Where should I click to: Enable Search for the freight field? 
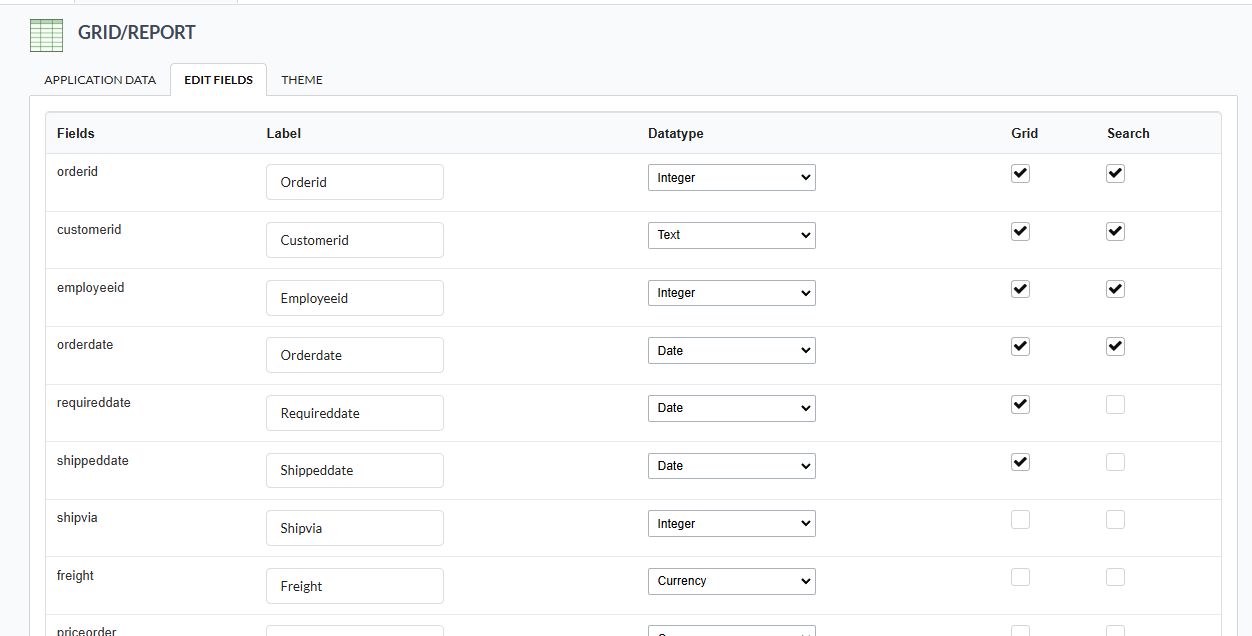(1115, 577)
